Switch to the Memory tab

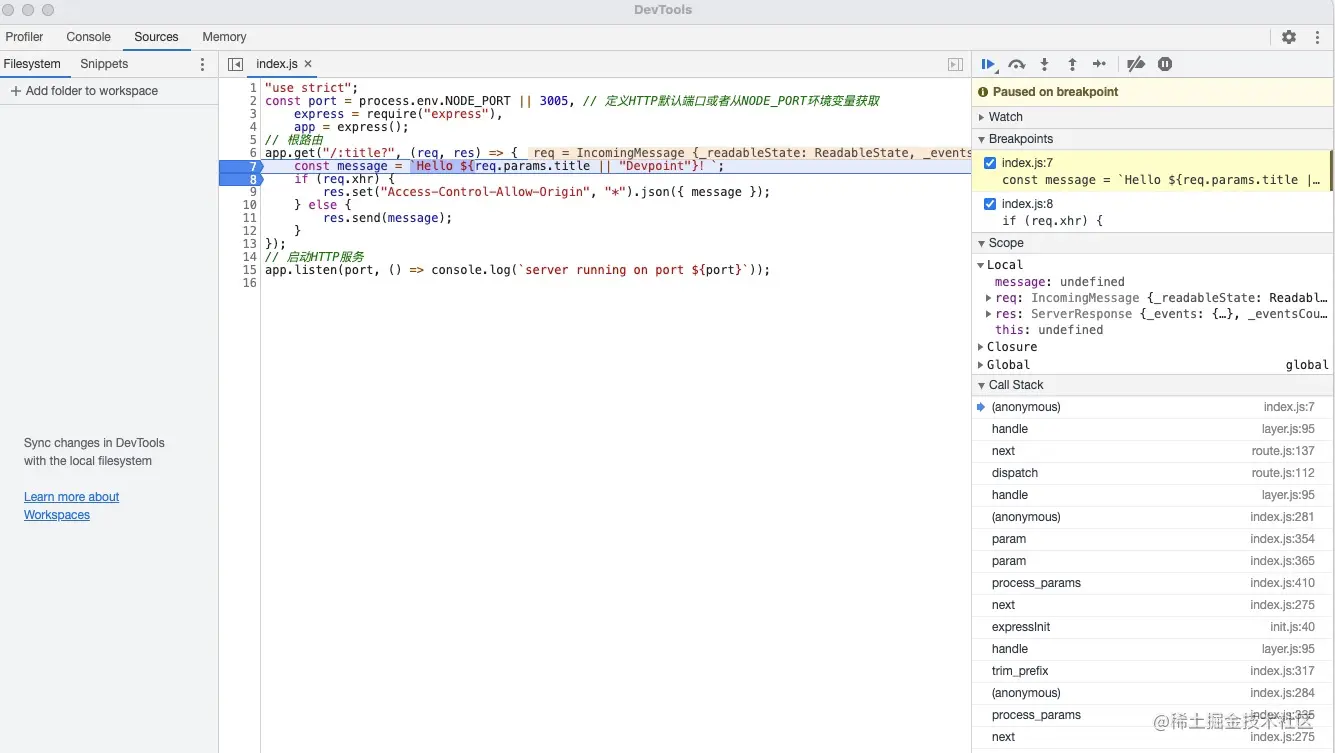click(224, 37)
